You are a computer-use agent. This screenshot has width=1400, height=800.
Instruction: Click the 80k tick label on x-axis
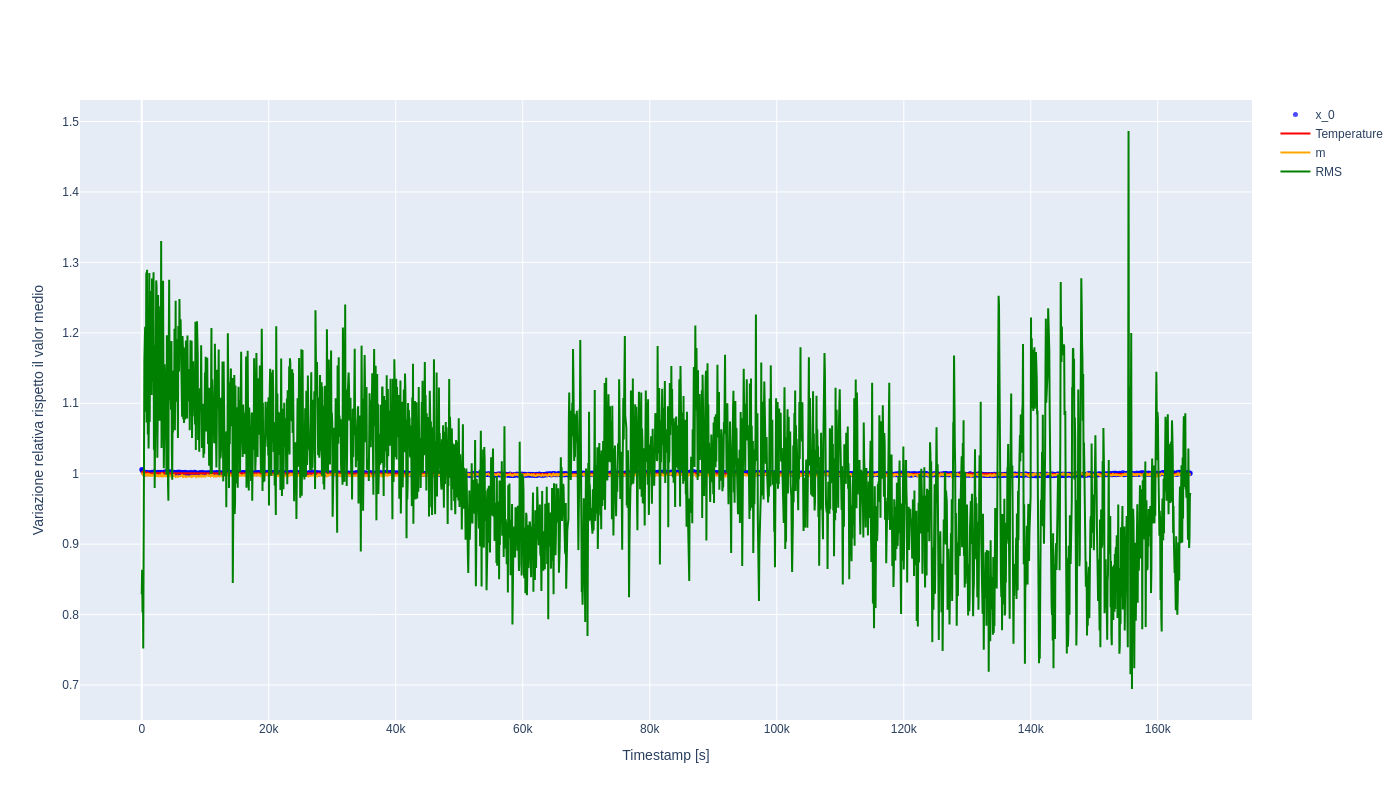coord(649,729)
